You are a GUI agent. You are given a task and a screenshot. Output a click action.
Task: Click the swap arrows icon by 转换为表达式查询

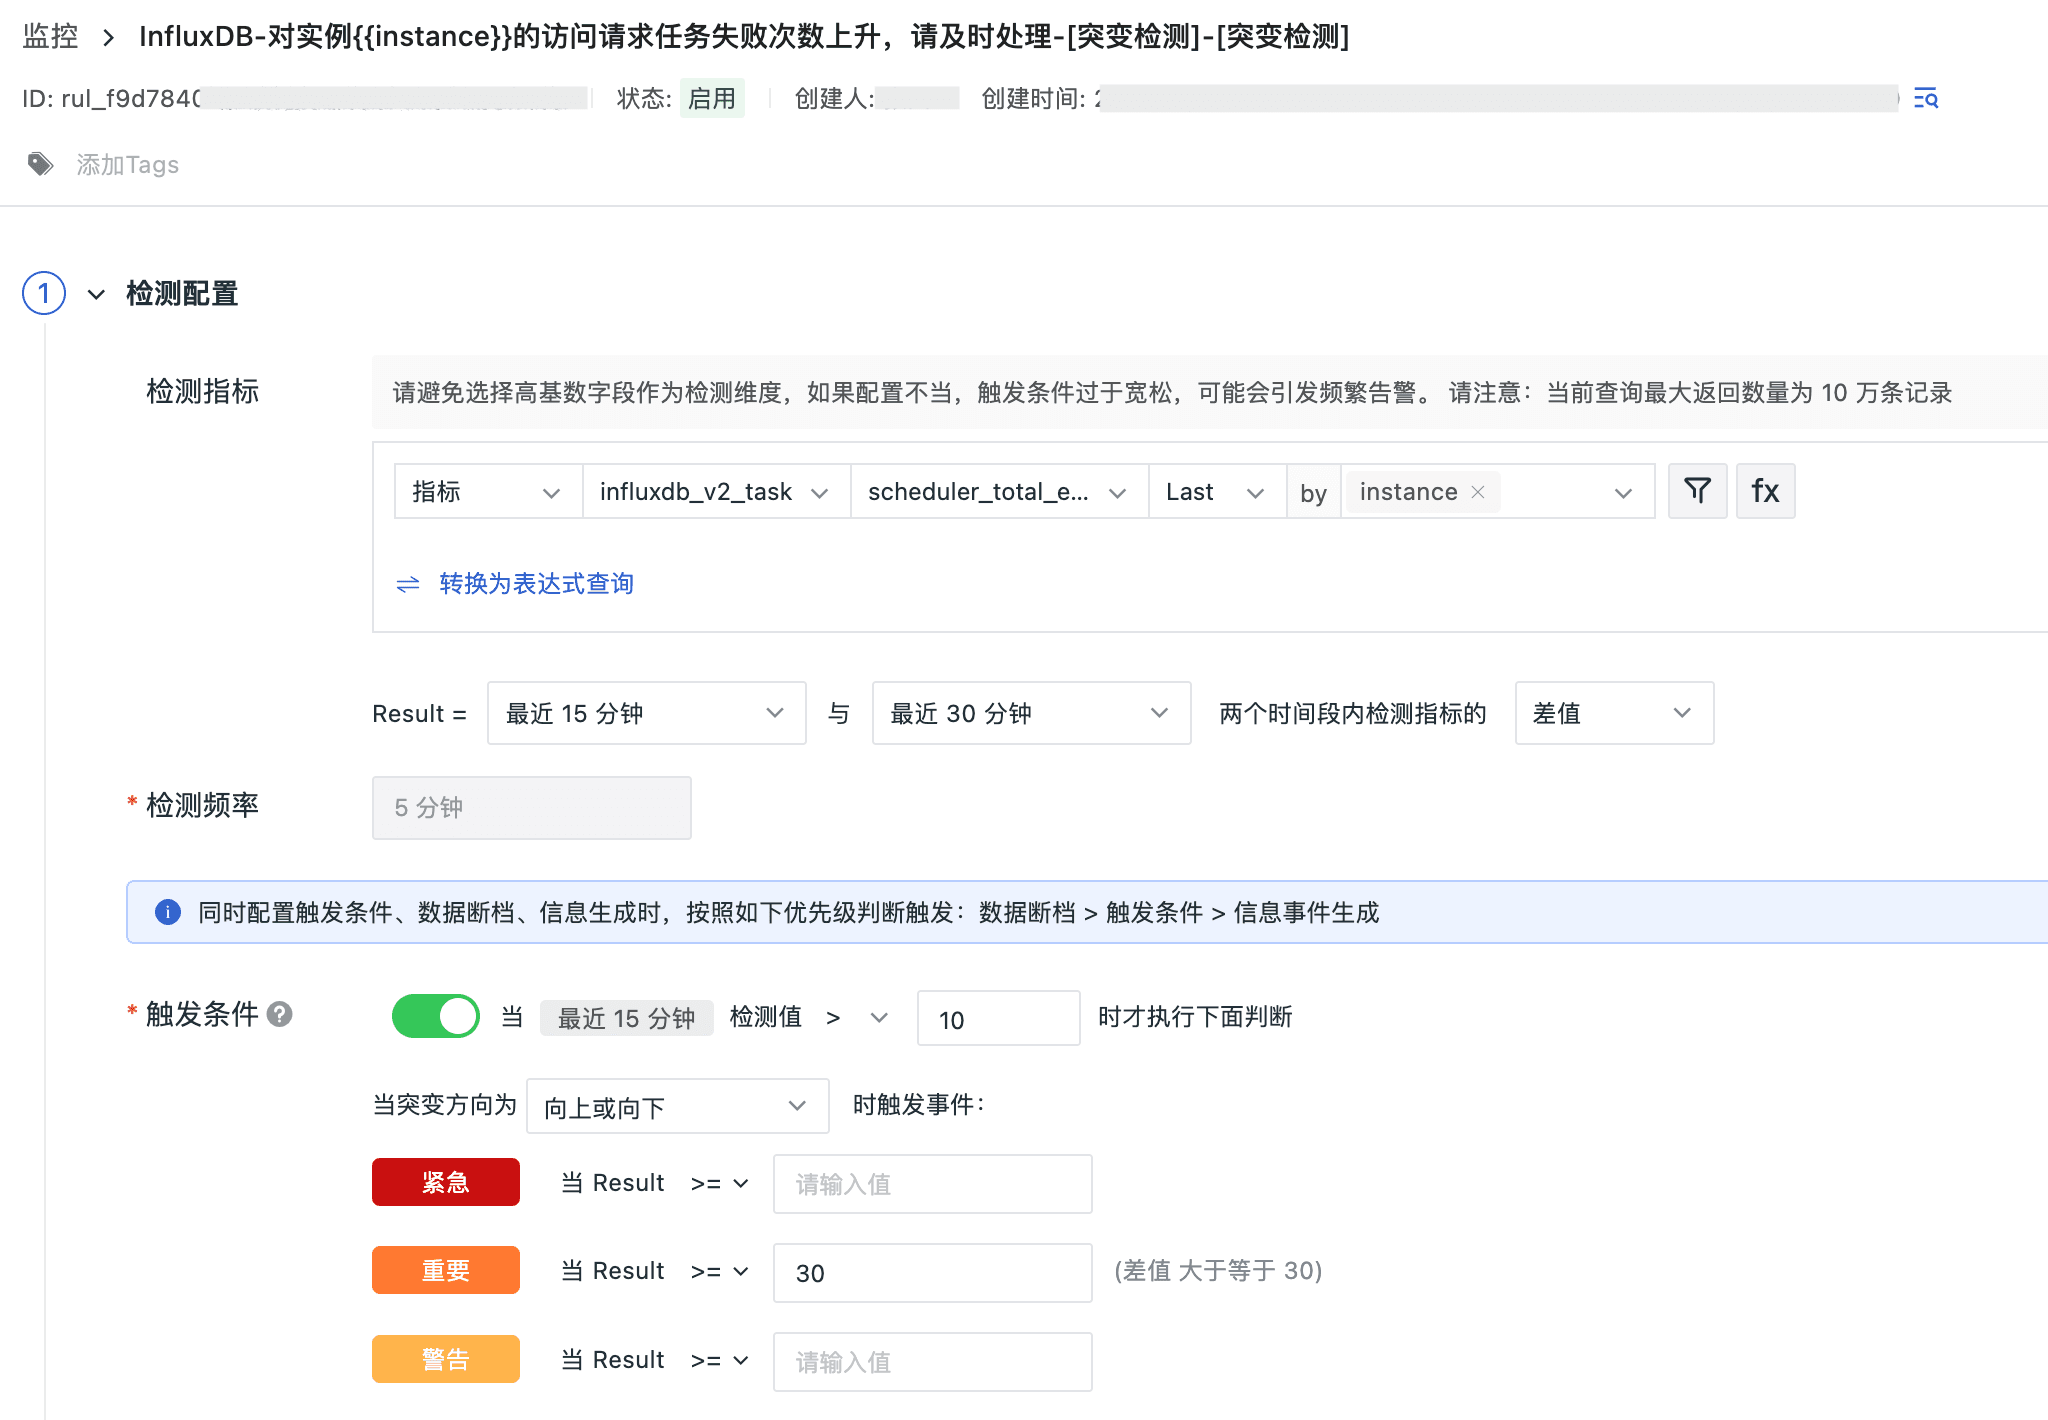pos(408,584)
